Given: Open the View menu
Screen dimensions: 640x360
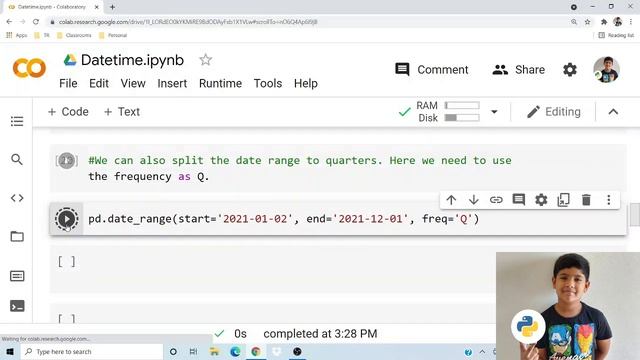Looking at the screenshot, I should tap(133, 83).
